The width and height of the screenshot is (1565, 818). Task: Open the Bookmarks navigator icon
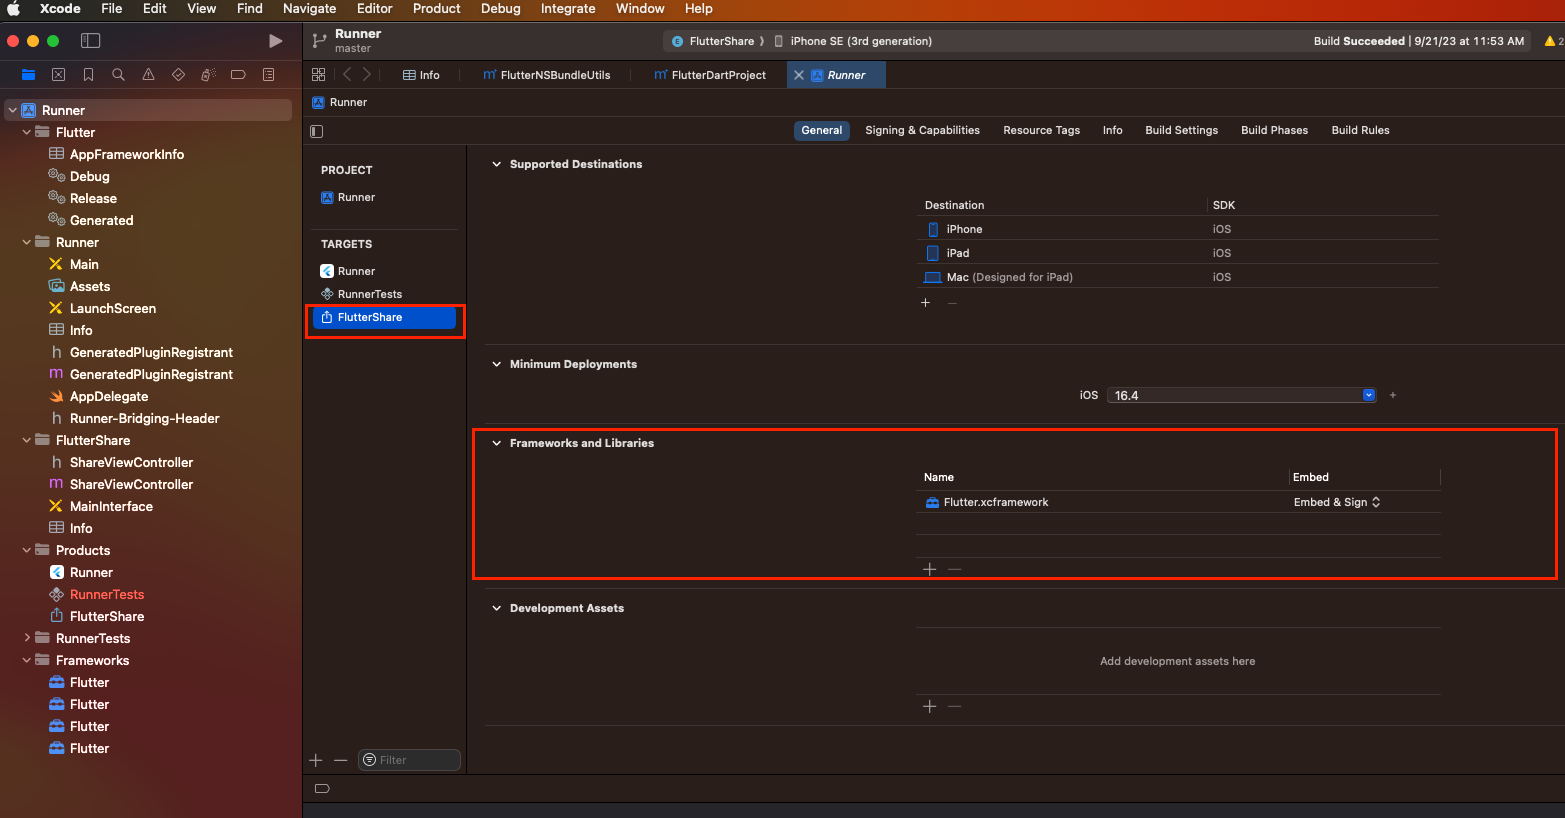tap(89, 74)
